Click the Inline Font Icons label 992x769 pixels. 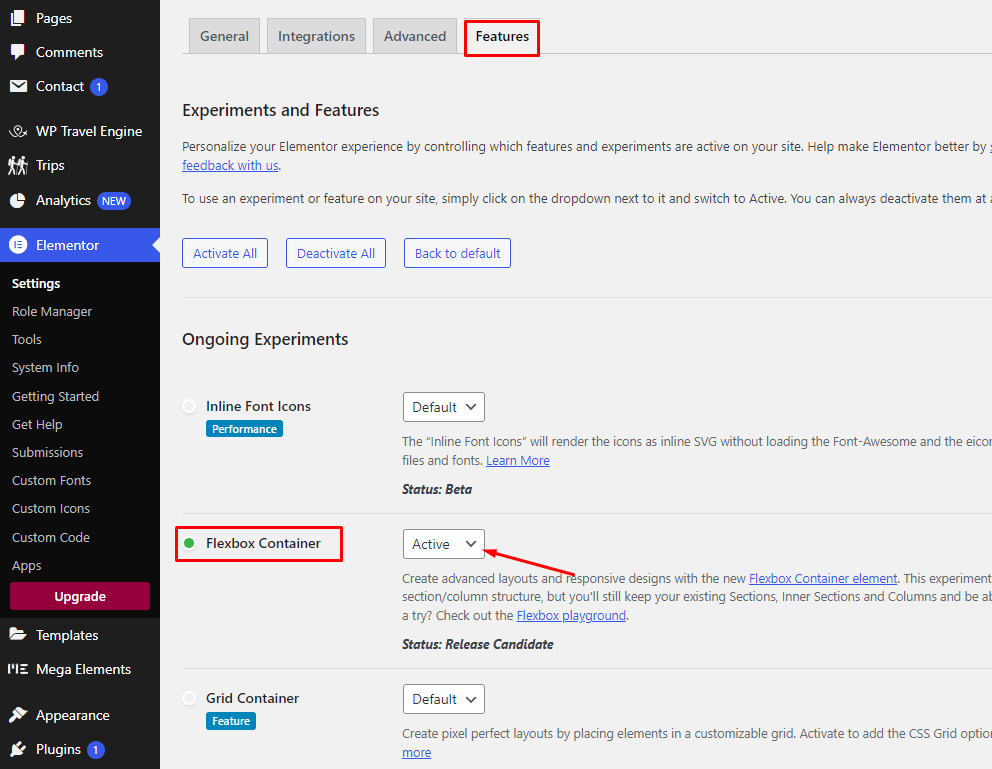258,406
